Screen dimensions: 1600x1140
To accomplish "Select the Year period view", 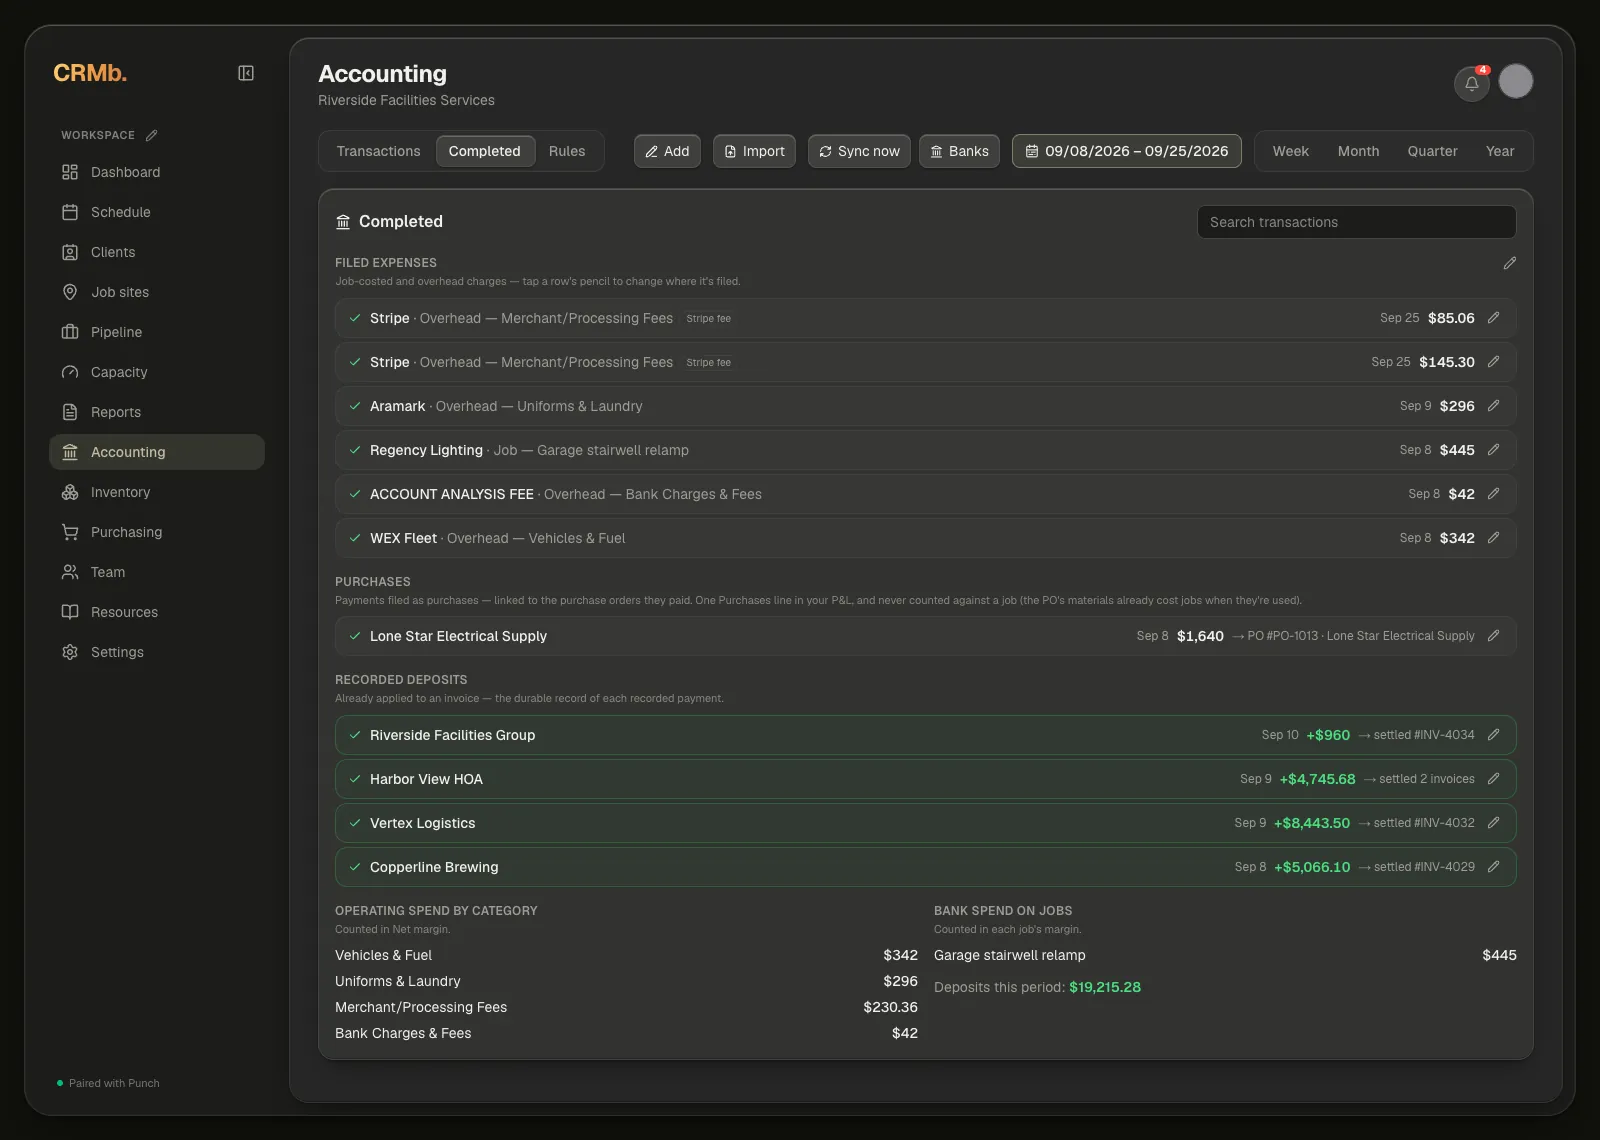I will (x=1500, y=151).
